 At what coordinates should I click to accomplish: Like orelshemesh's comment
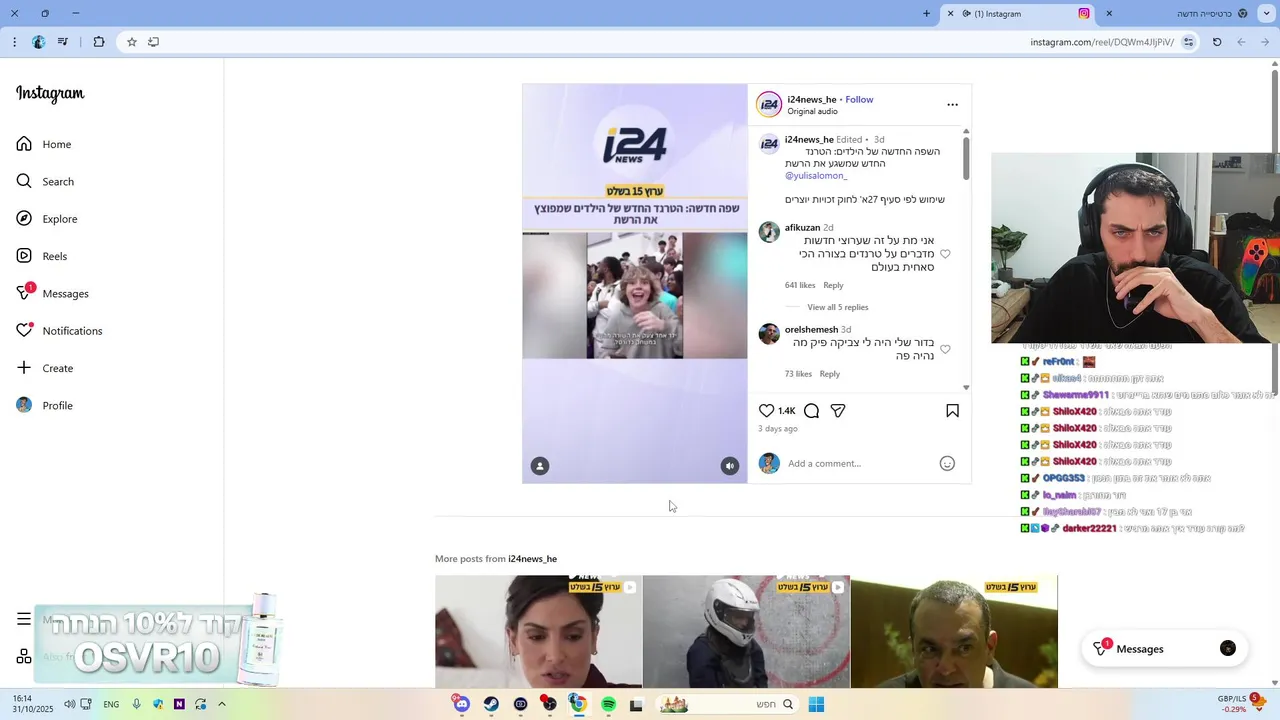coord(945,349)
